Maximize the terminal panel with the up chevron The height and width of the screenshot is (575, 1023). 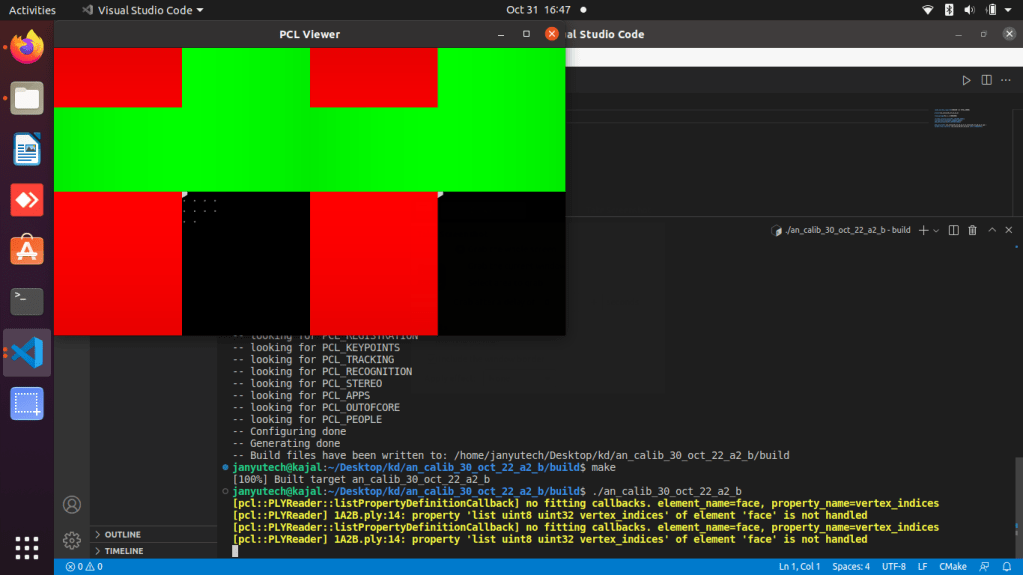click(992, 230)
